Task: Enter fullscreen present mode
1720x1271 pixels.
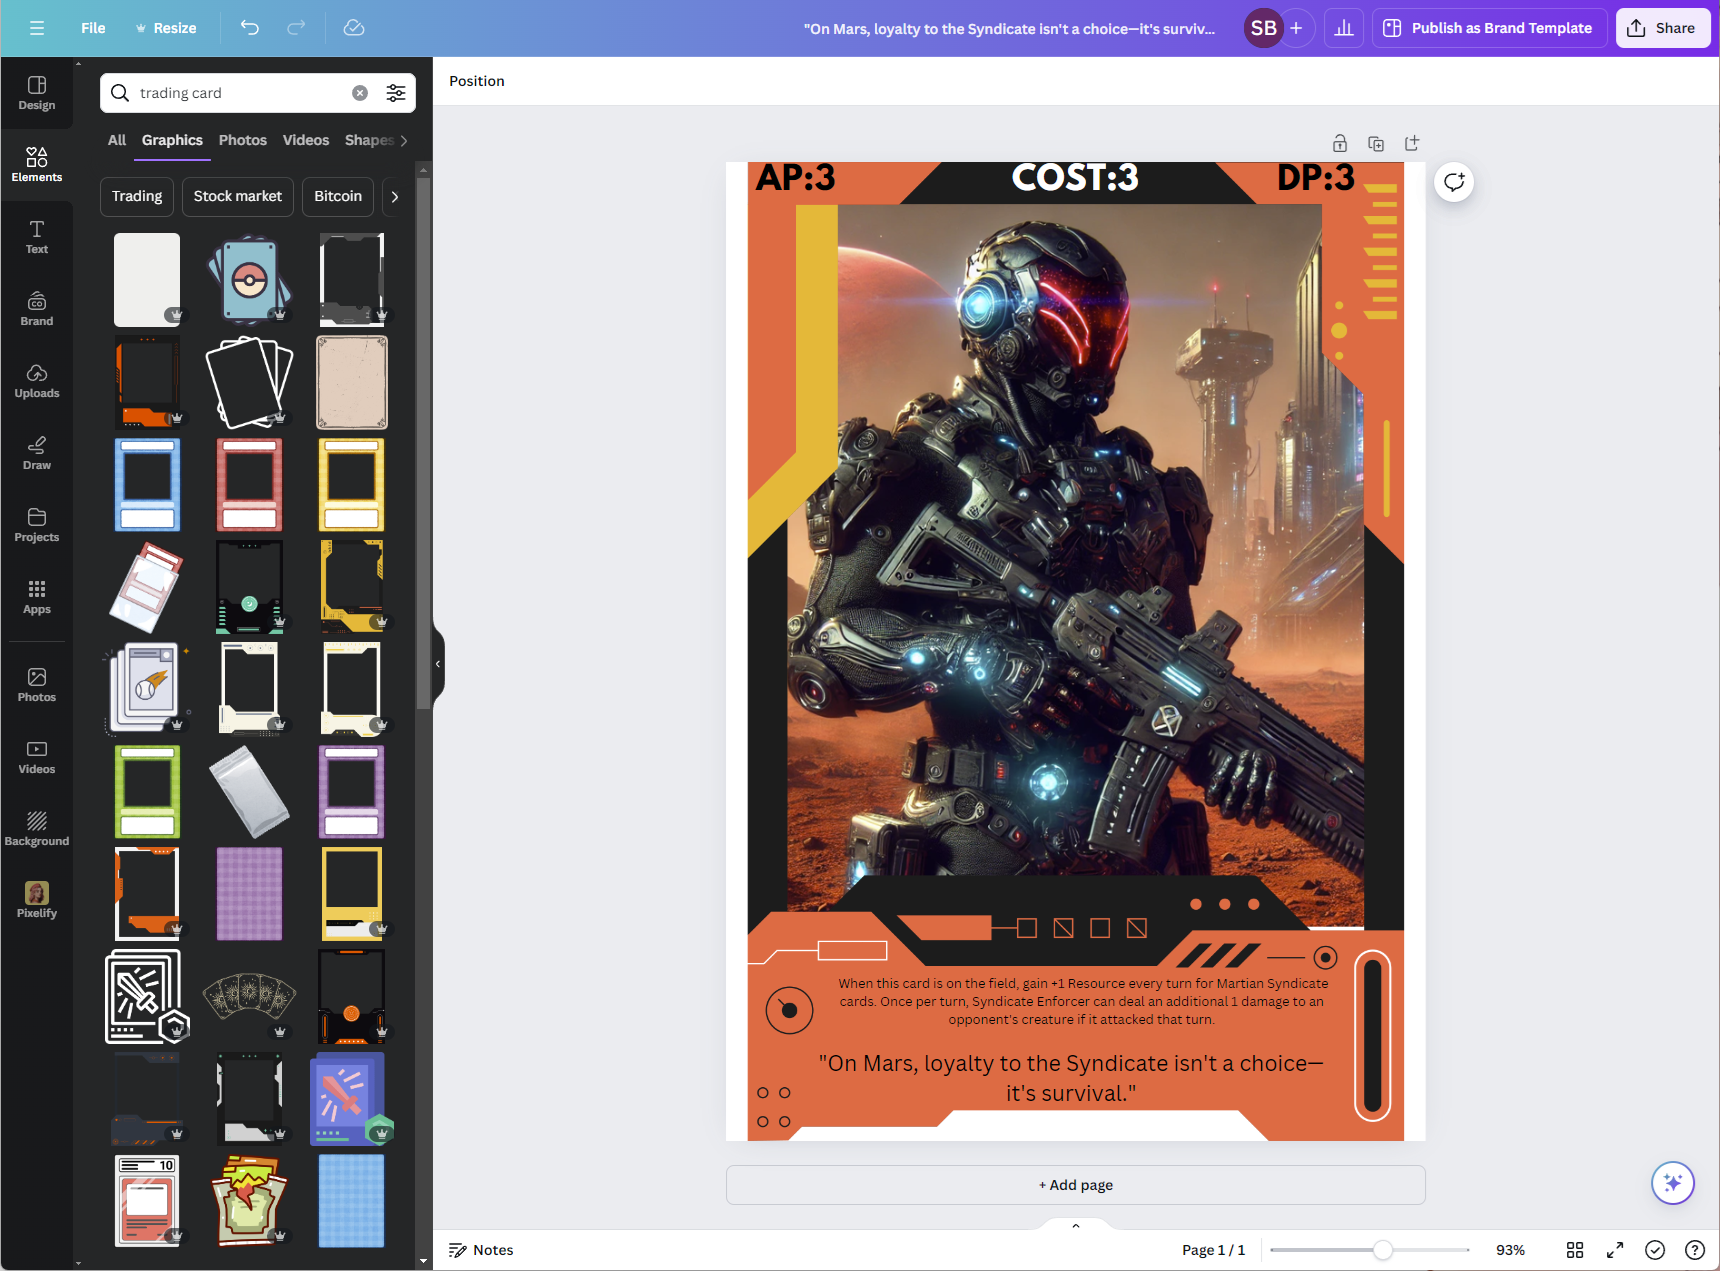Action: pyautogui.click(x=1615, y=1250)
